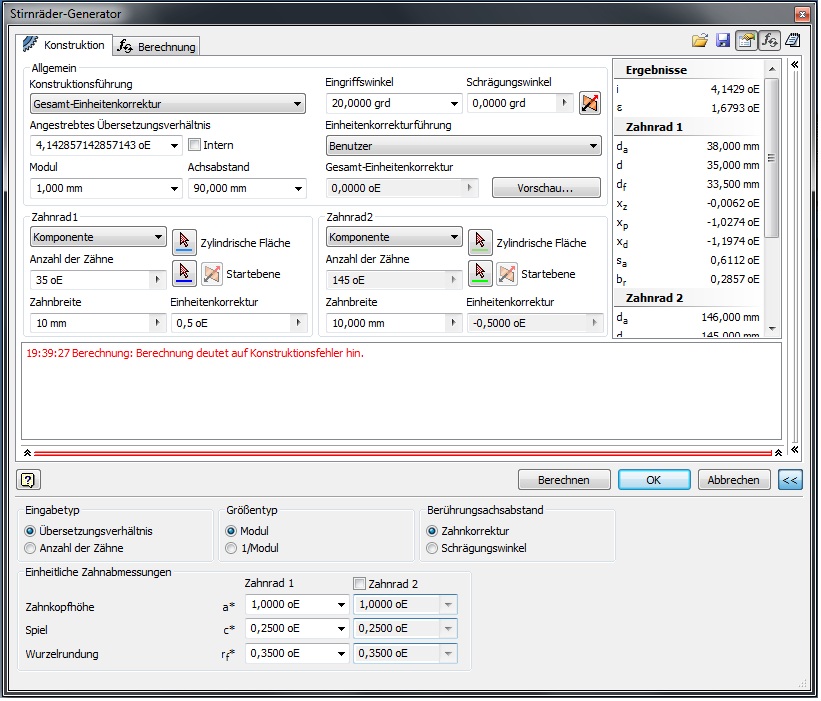Click the file naming icon in toolbar
821x701 pixels.
[749, 40]
